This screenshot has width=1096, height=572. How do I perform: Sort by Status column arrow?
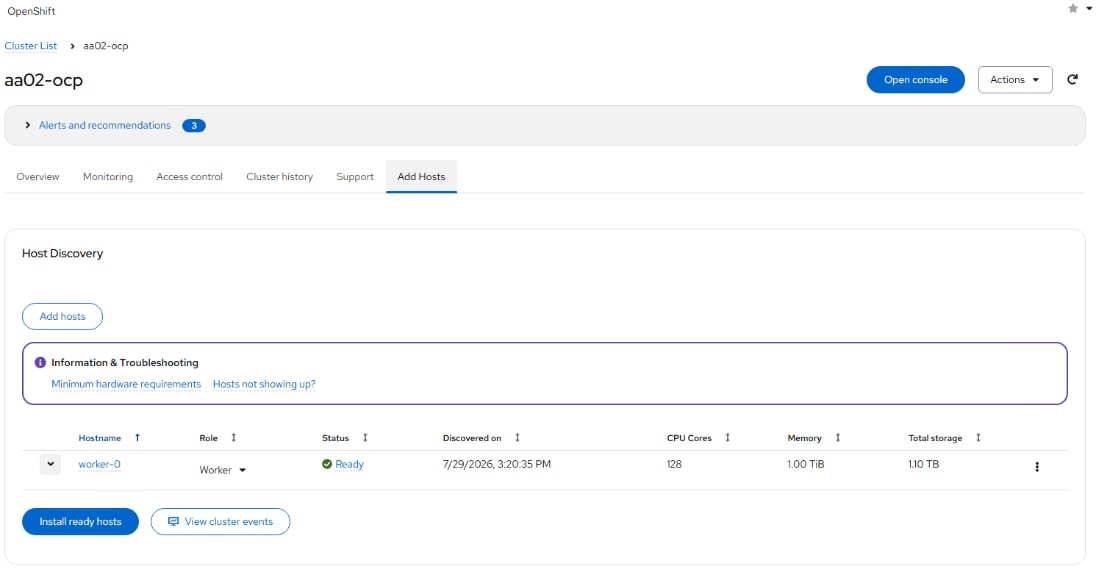[365, 438]
